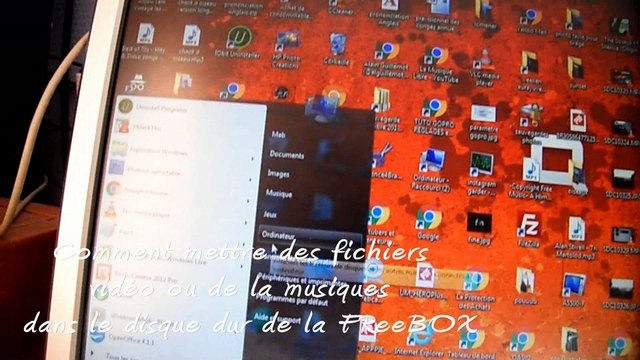This screenshot has height=360, width=640.
Task: Expand Google Chrome jump list arrow
Action: 248,201
